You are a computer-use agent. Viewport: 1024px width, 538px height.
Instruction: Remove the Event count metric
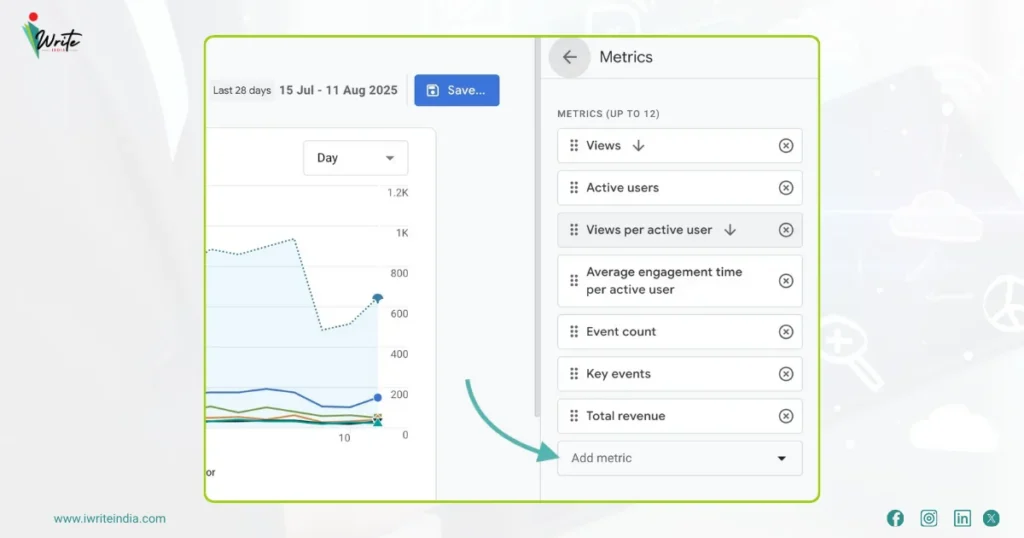point(786,332)
